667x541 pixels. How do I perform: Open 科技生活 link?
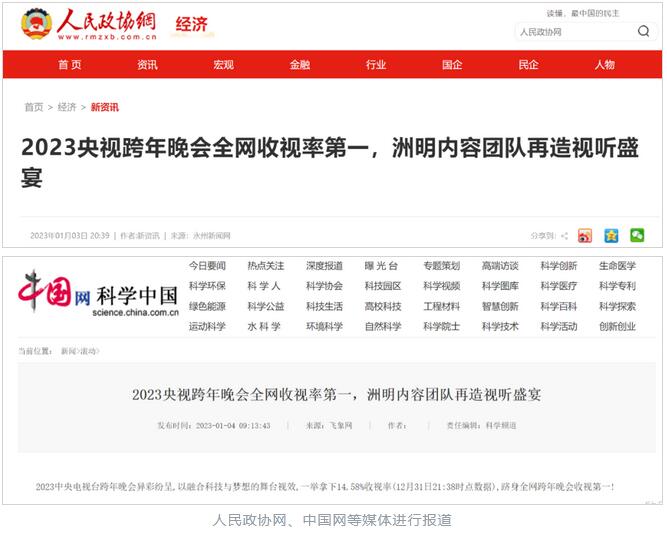coord(324,306)
